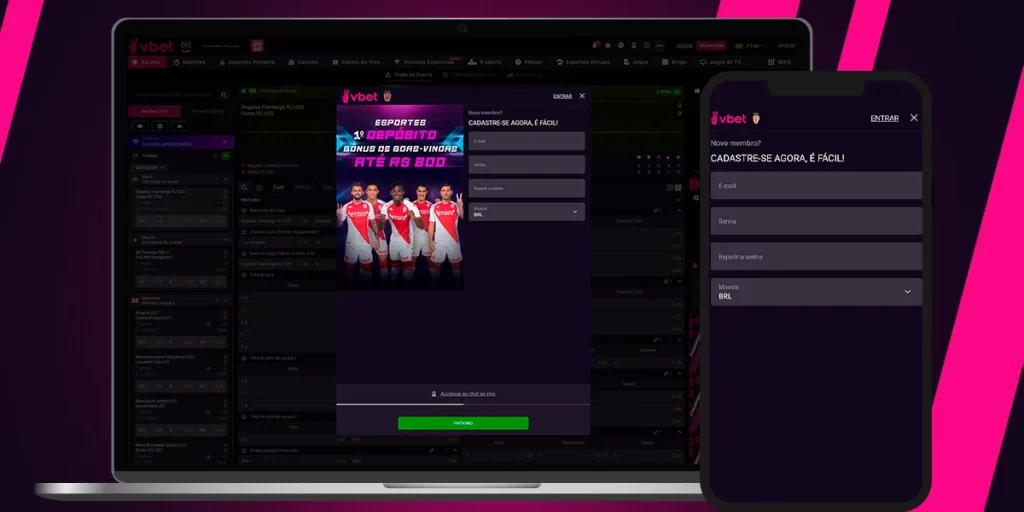
Task: Click the search icon in left sidebar
Action: 224,95
